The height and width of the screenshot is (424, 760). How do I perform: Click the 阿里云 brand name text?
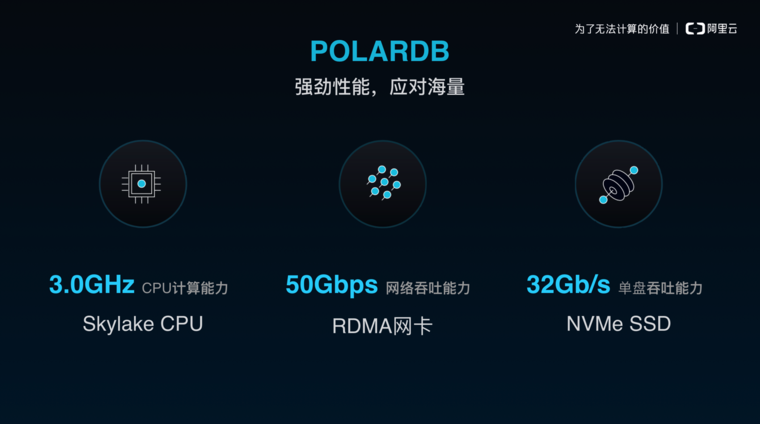722,29
